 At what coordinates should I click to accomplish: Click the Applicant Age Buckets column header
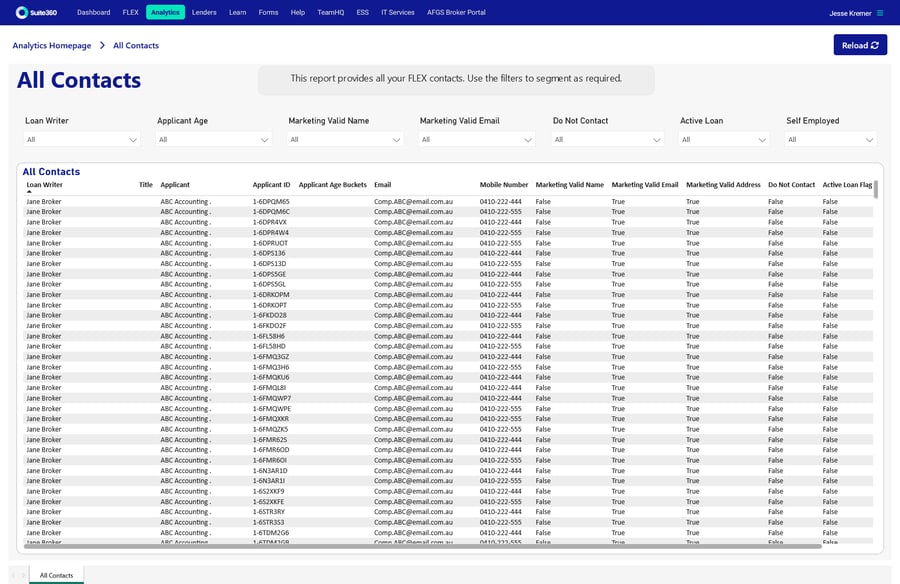click(332, 184)
